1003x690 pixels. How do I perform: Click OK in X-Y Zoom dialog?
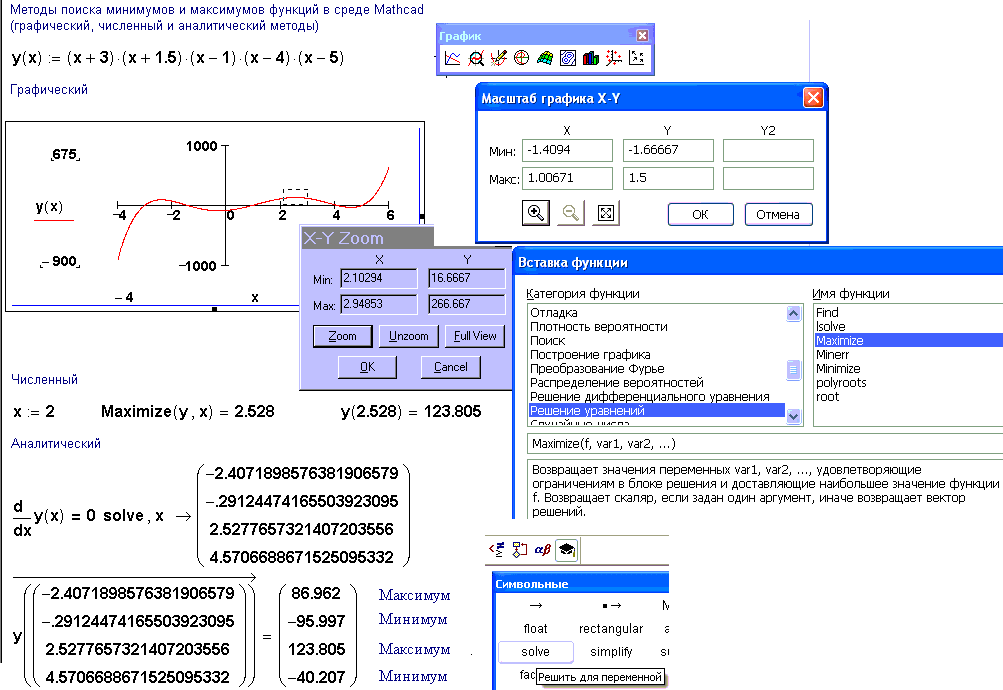[367, 367]
